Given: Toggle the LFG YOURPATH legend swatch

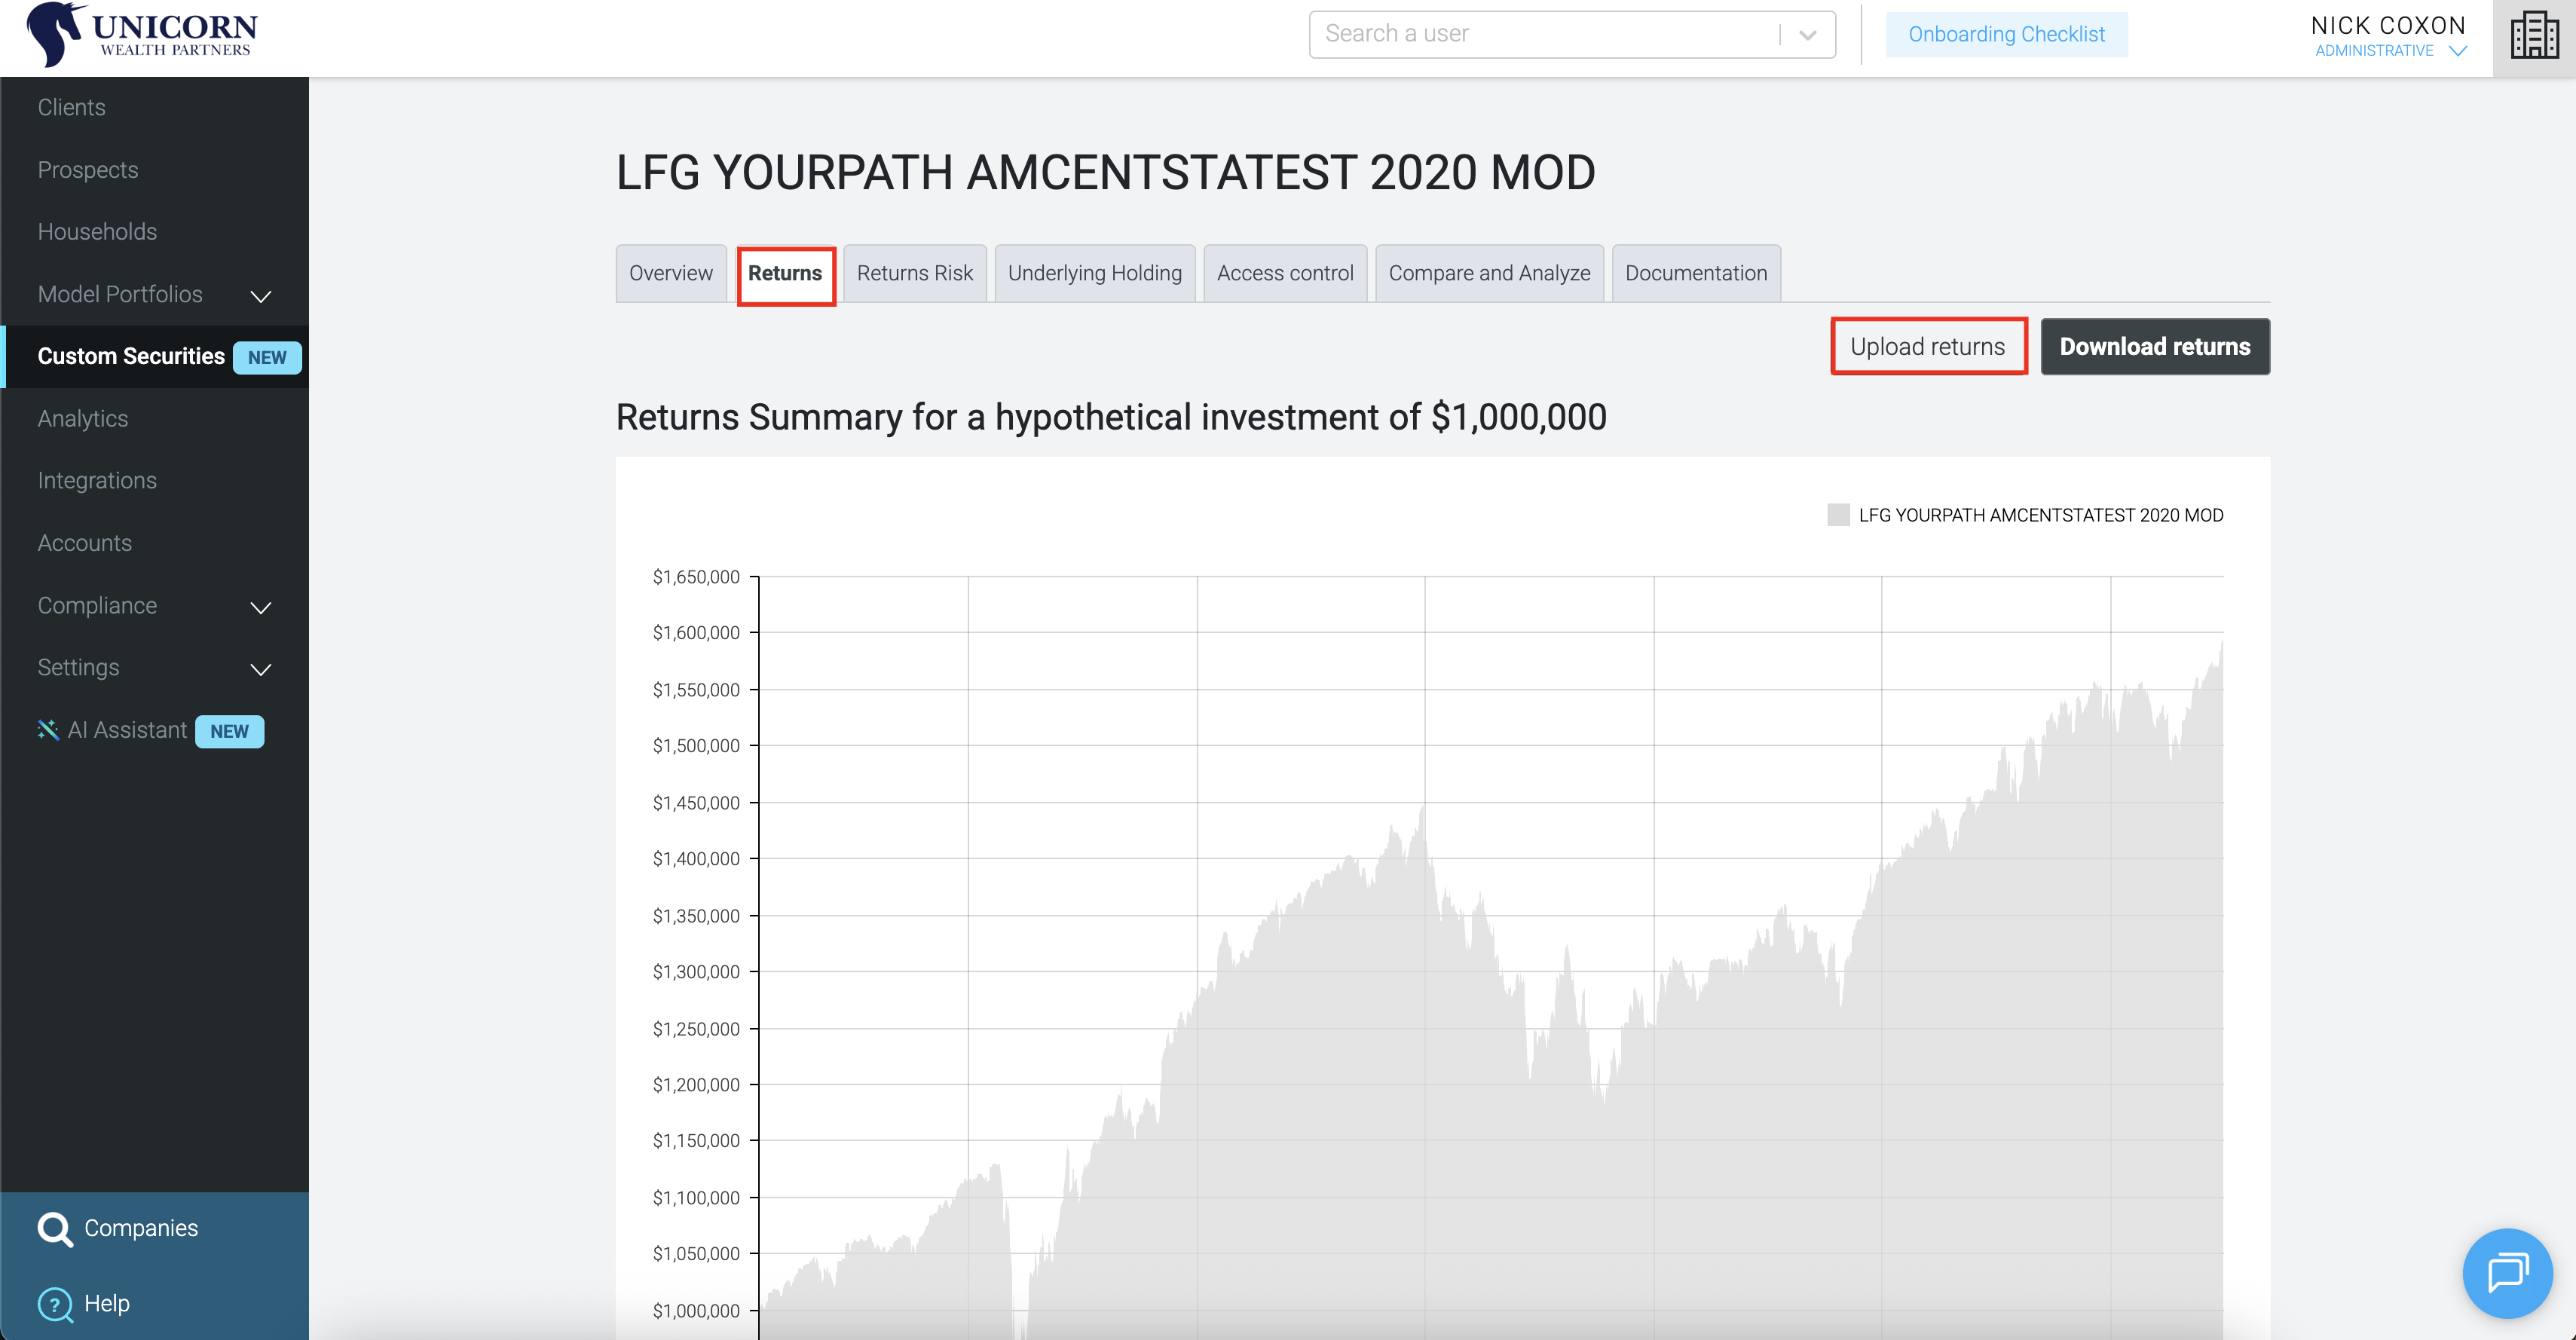Looking at the screenshot, I should tap(1838, 515).
